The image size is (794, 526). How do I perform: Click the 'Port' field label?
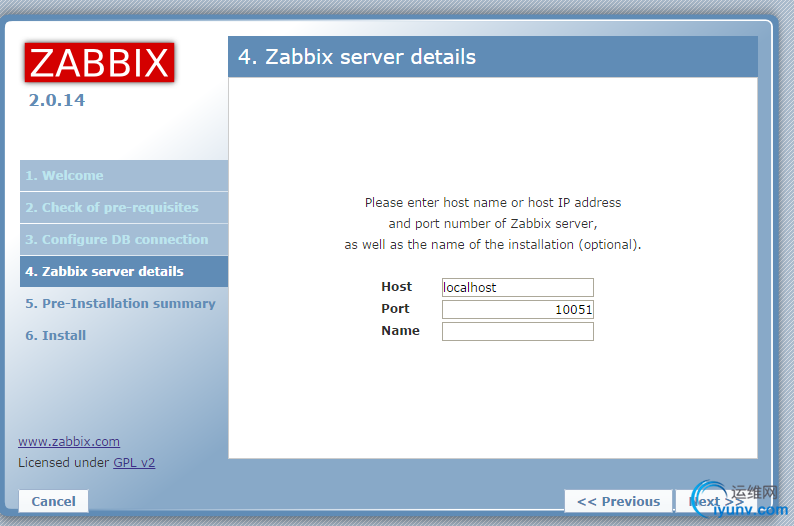pyautogui.click(x=395, y=308)
